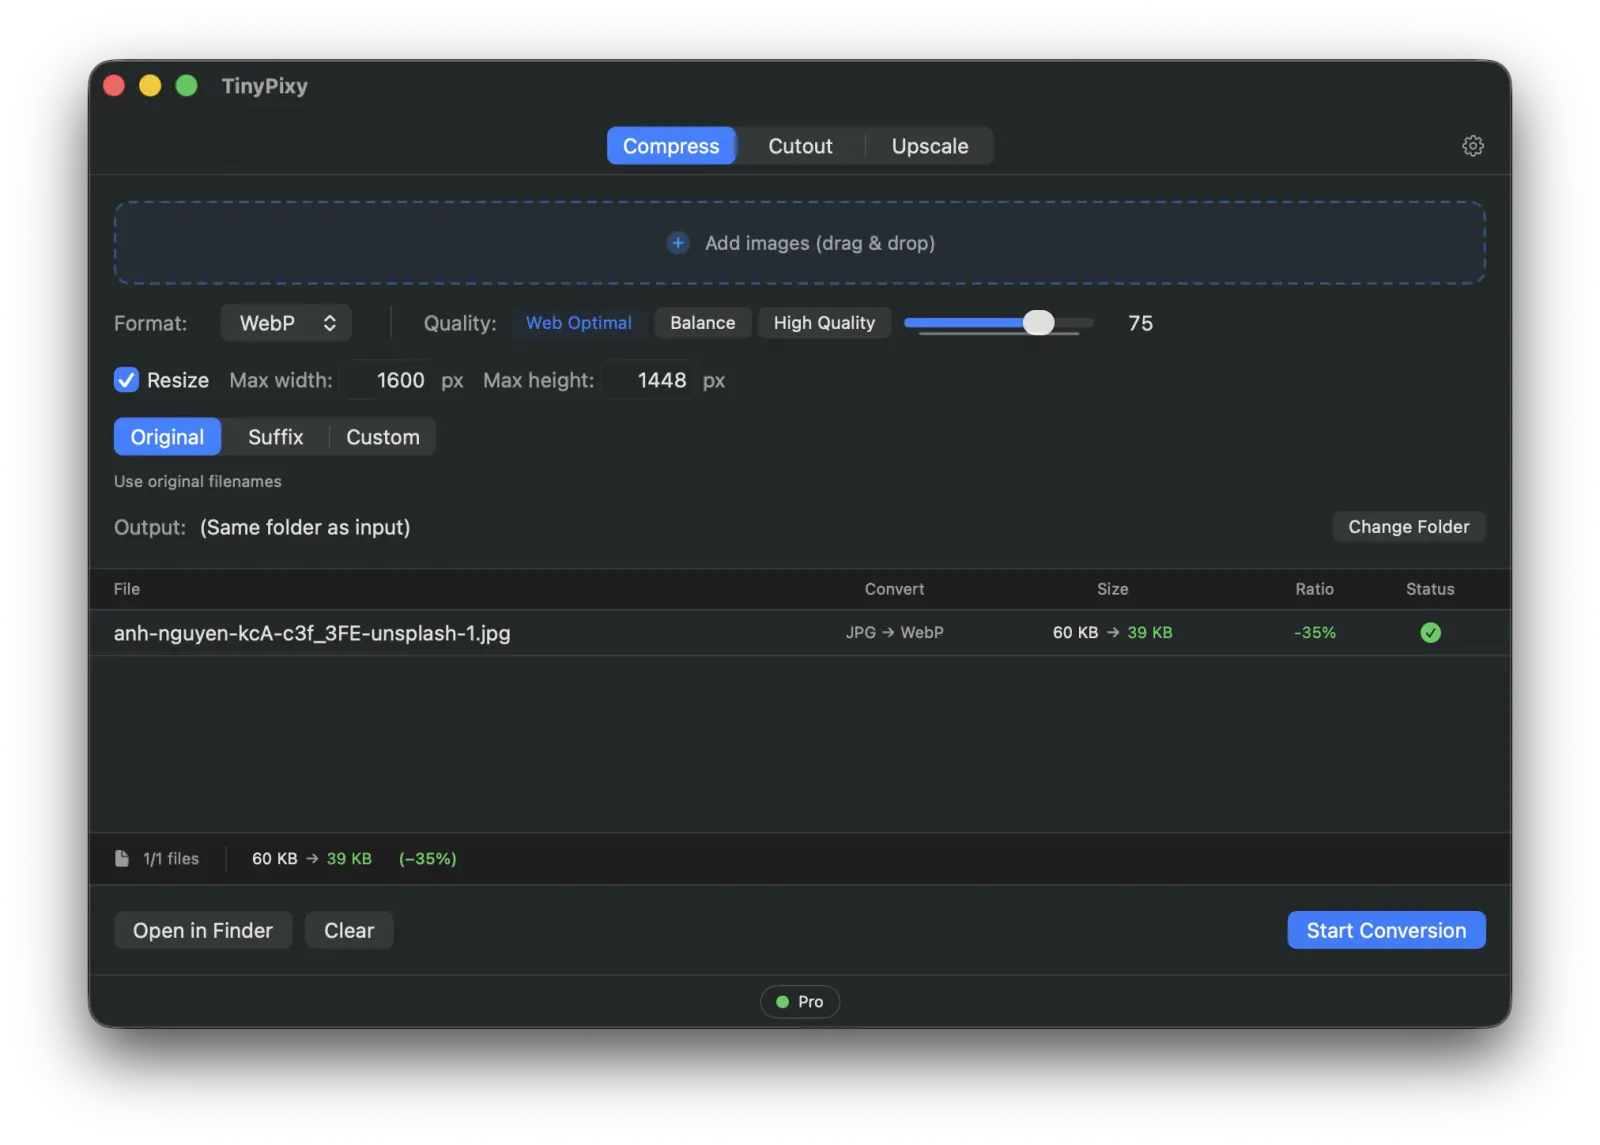Click the Use original filenames hint text
The width and height of the screenshot is (1600, 1145).
pyautogui.click(x=198, y=481)
